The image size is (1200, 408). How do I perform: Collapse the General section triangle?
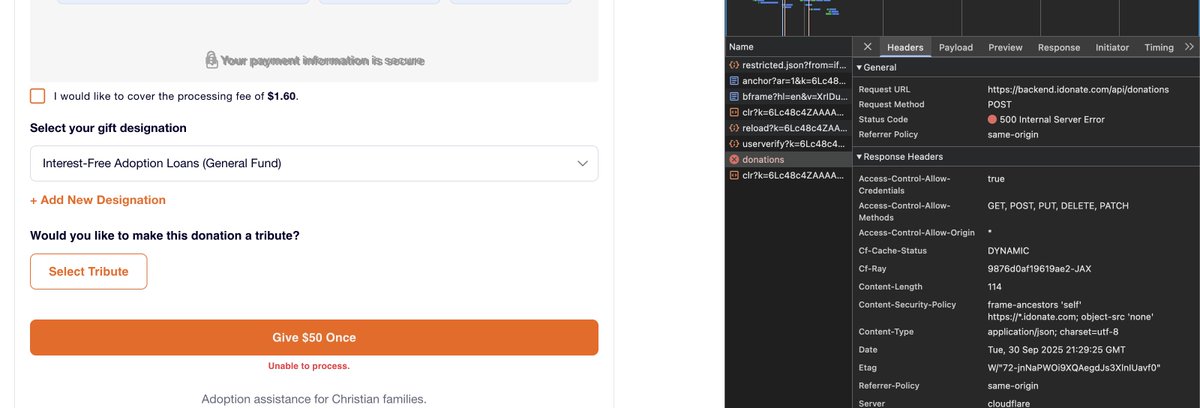(860, 67)
